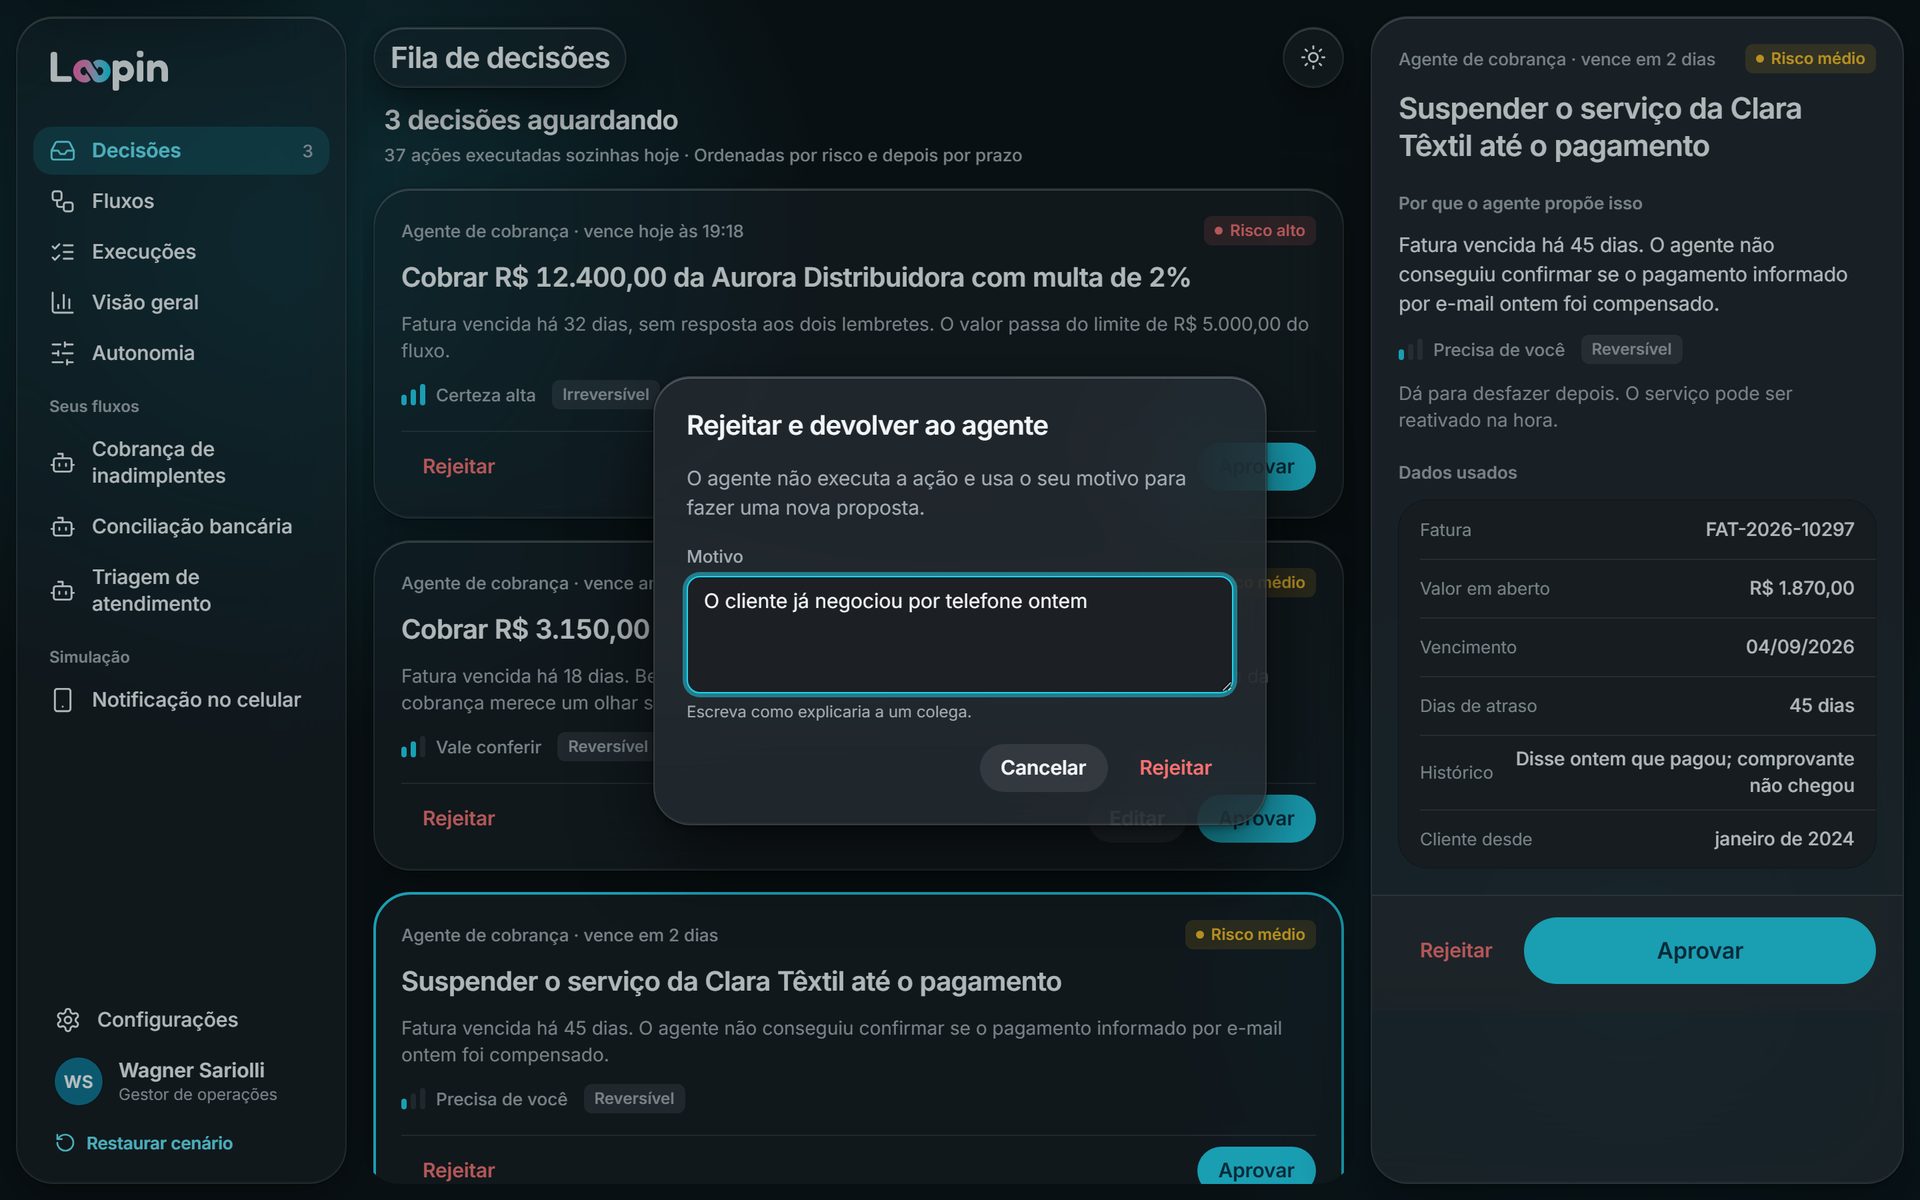Toggle the light theme sun button
The height and width of the screenshot is (1200, 1920).
[x=1313, y=58]
